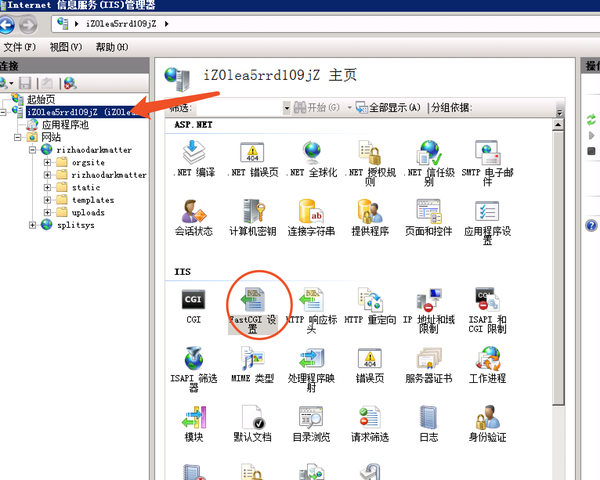Open the ISAPI 筛选器 feature
This screenshot has height=480, width=600.
[x=194, y=369]
